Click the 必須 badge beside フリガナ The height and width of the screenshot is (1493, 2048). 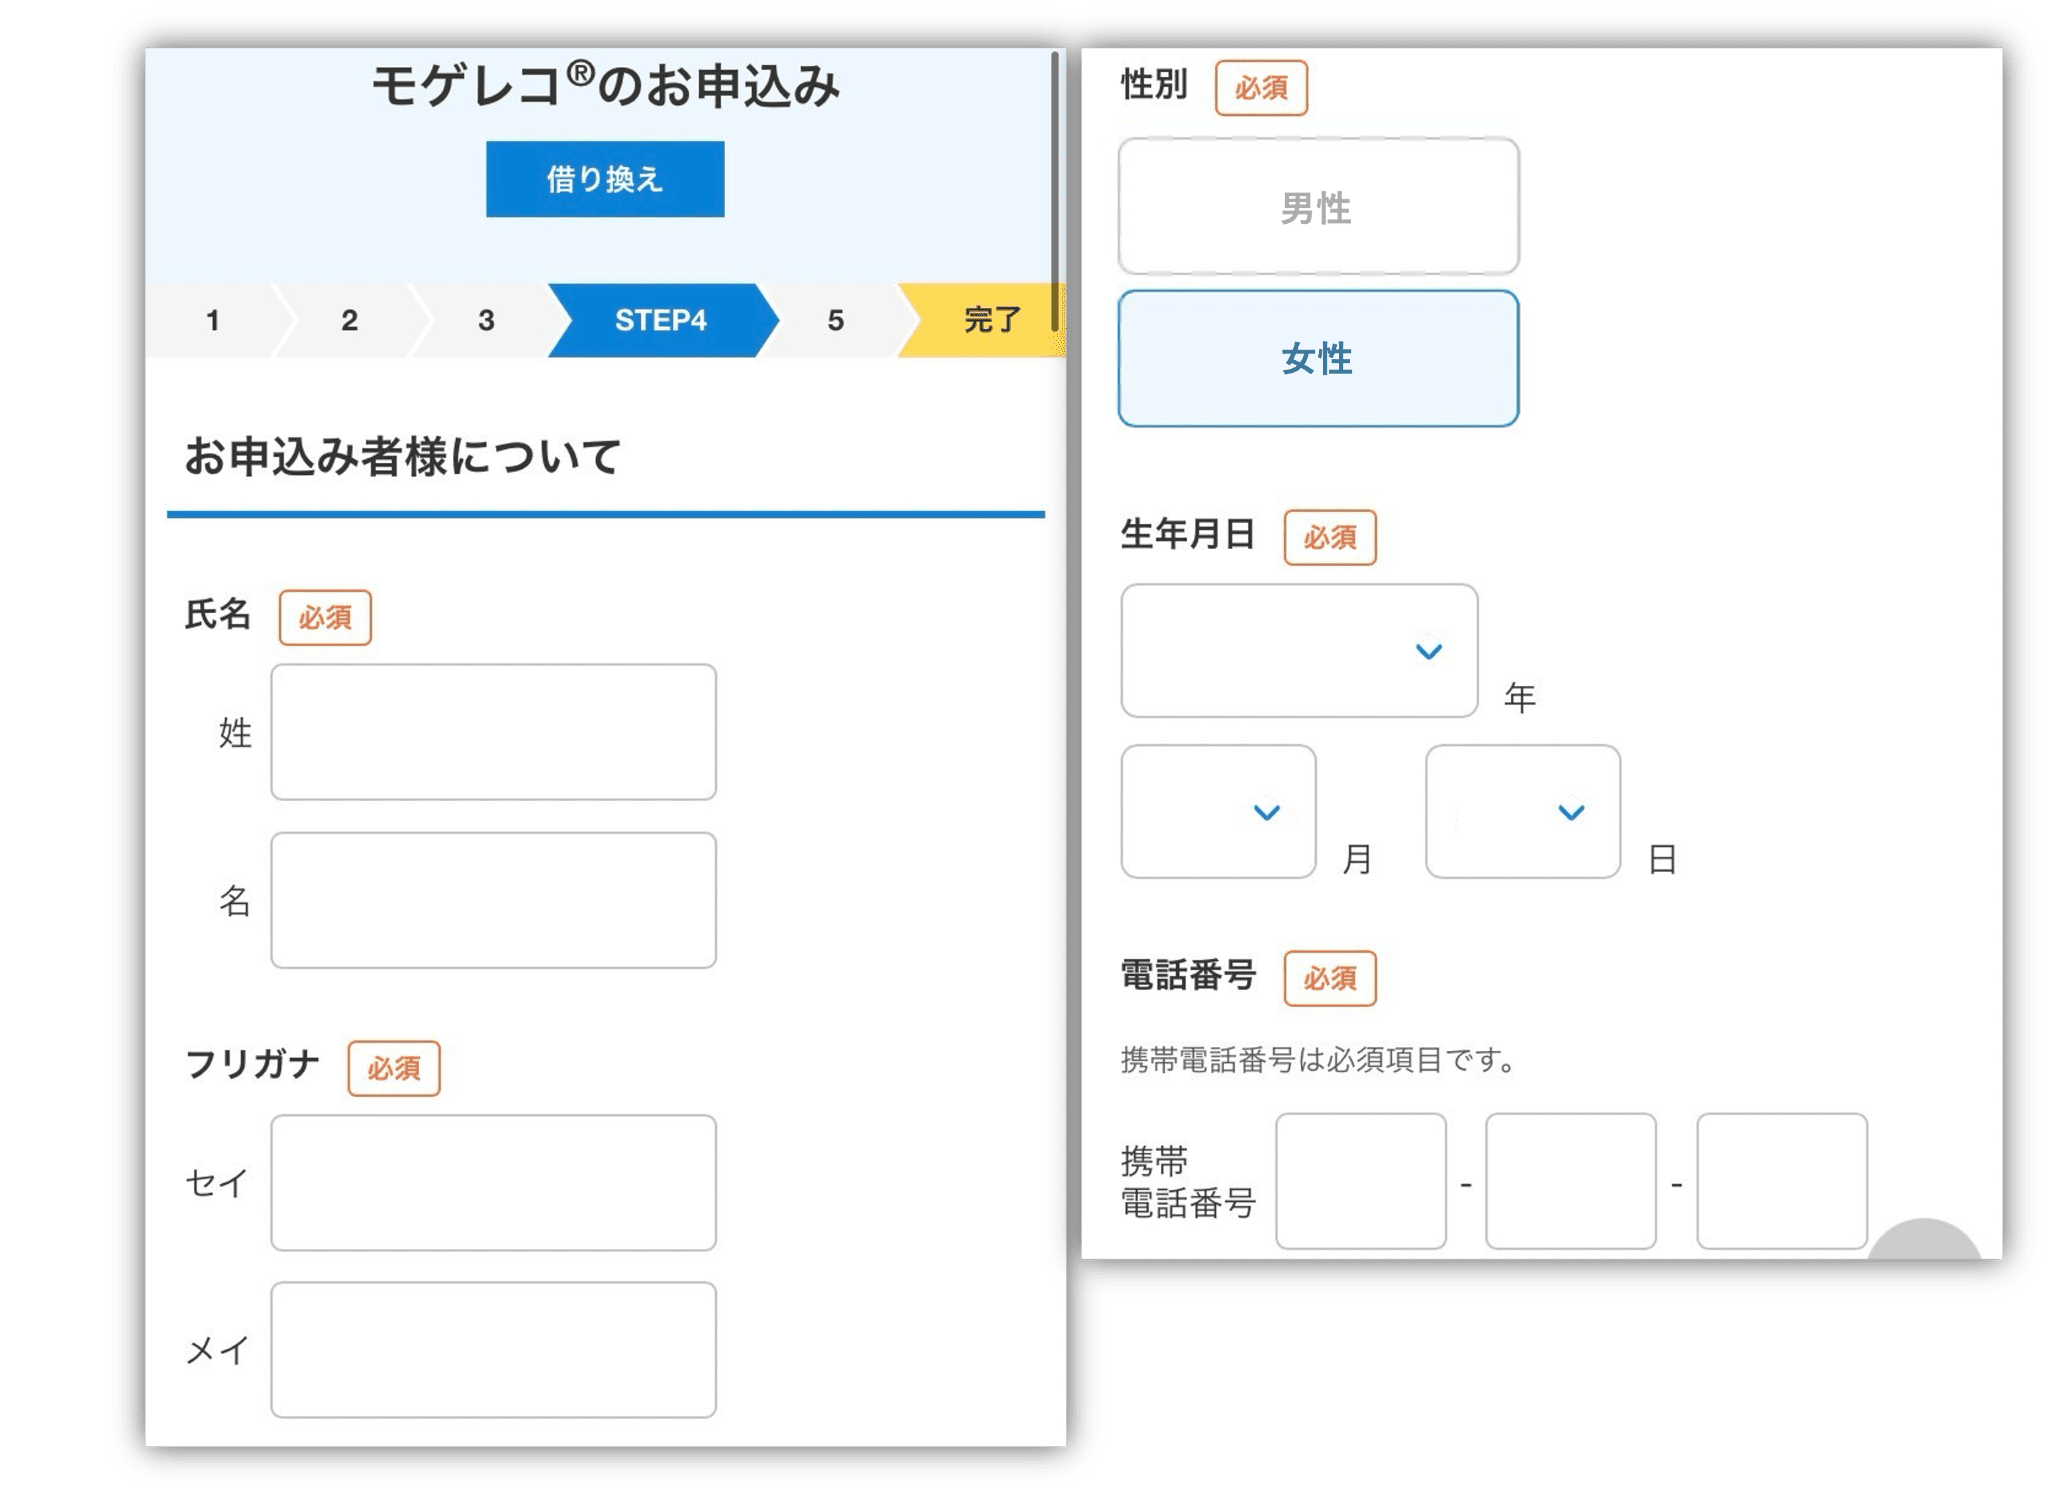click(394, 1068)
